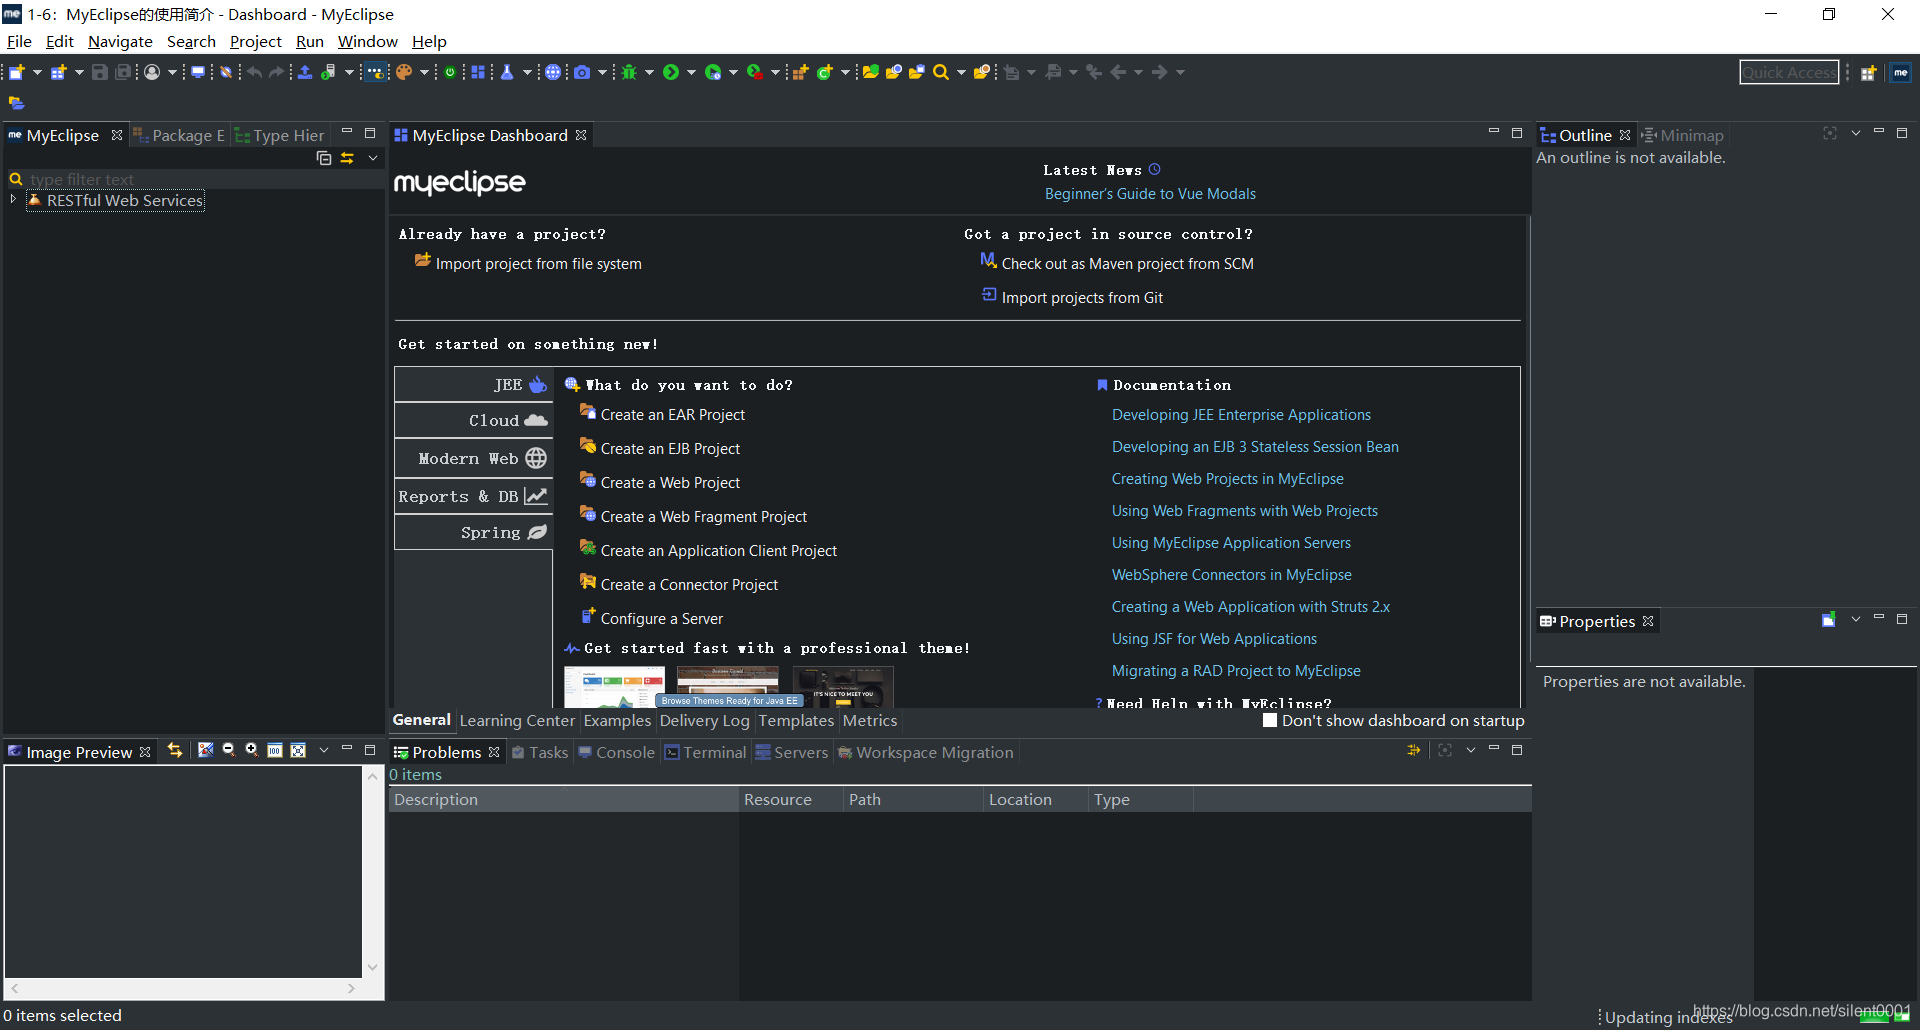Click the yellow magnifier Search toolbar icon

(941, 72)
